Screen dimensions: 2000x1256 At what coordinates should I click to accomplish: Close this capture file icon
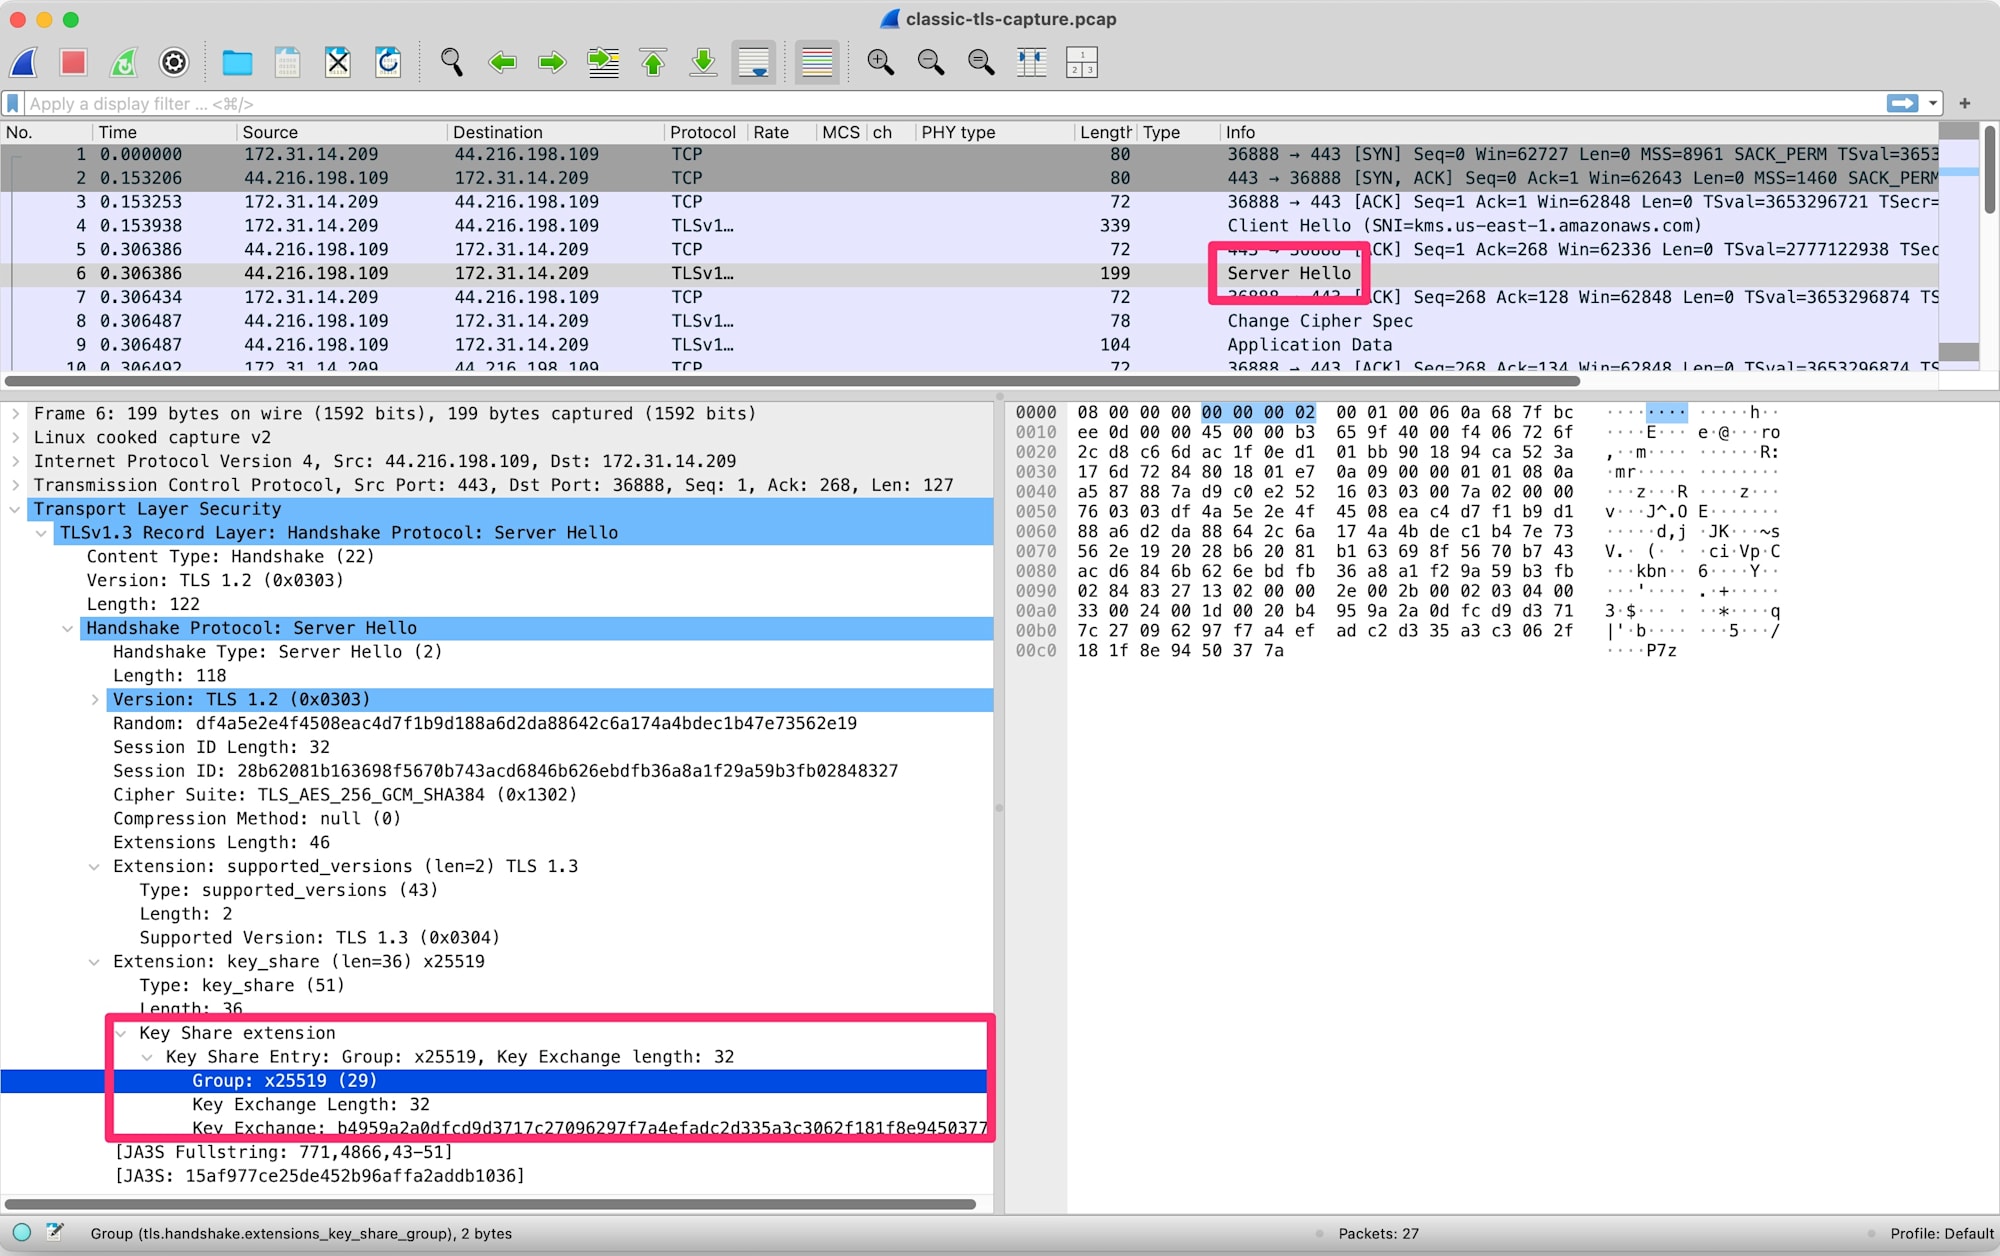click(x=338, y=63)
